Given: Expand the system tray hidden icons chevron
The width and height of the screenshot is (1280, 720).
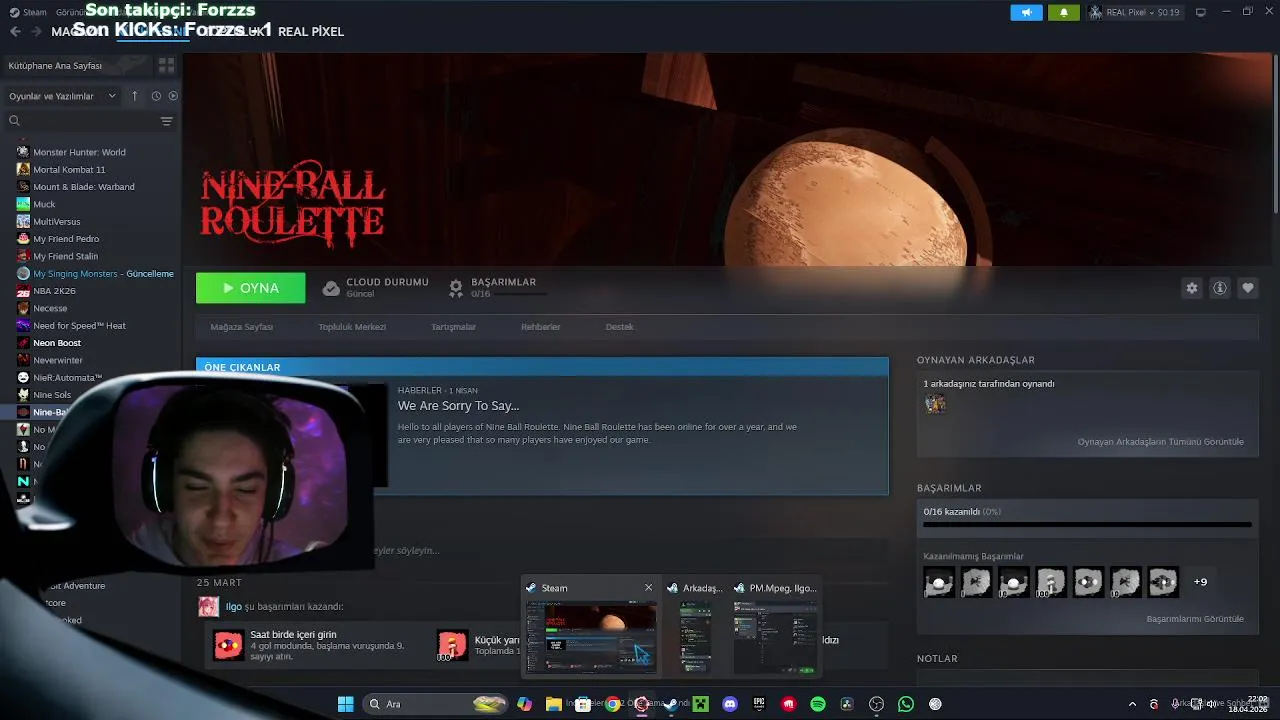Looking at the screenshot, I should pos(1132,704).
